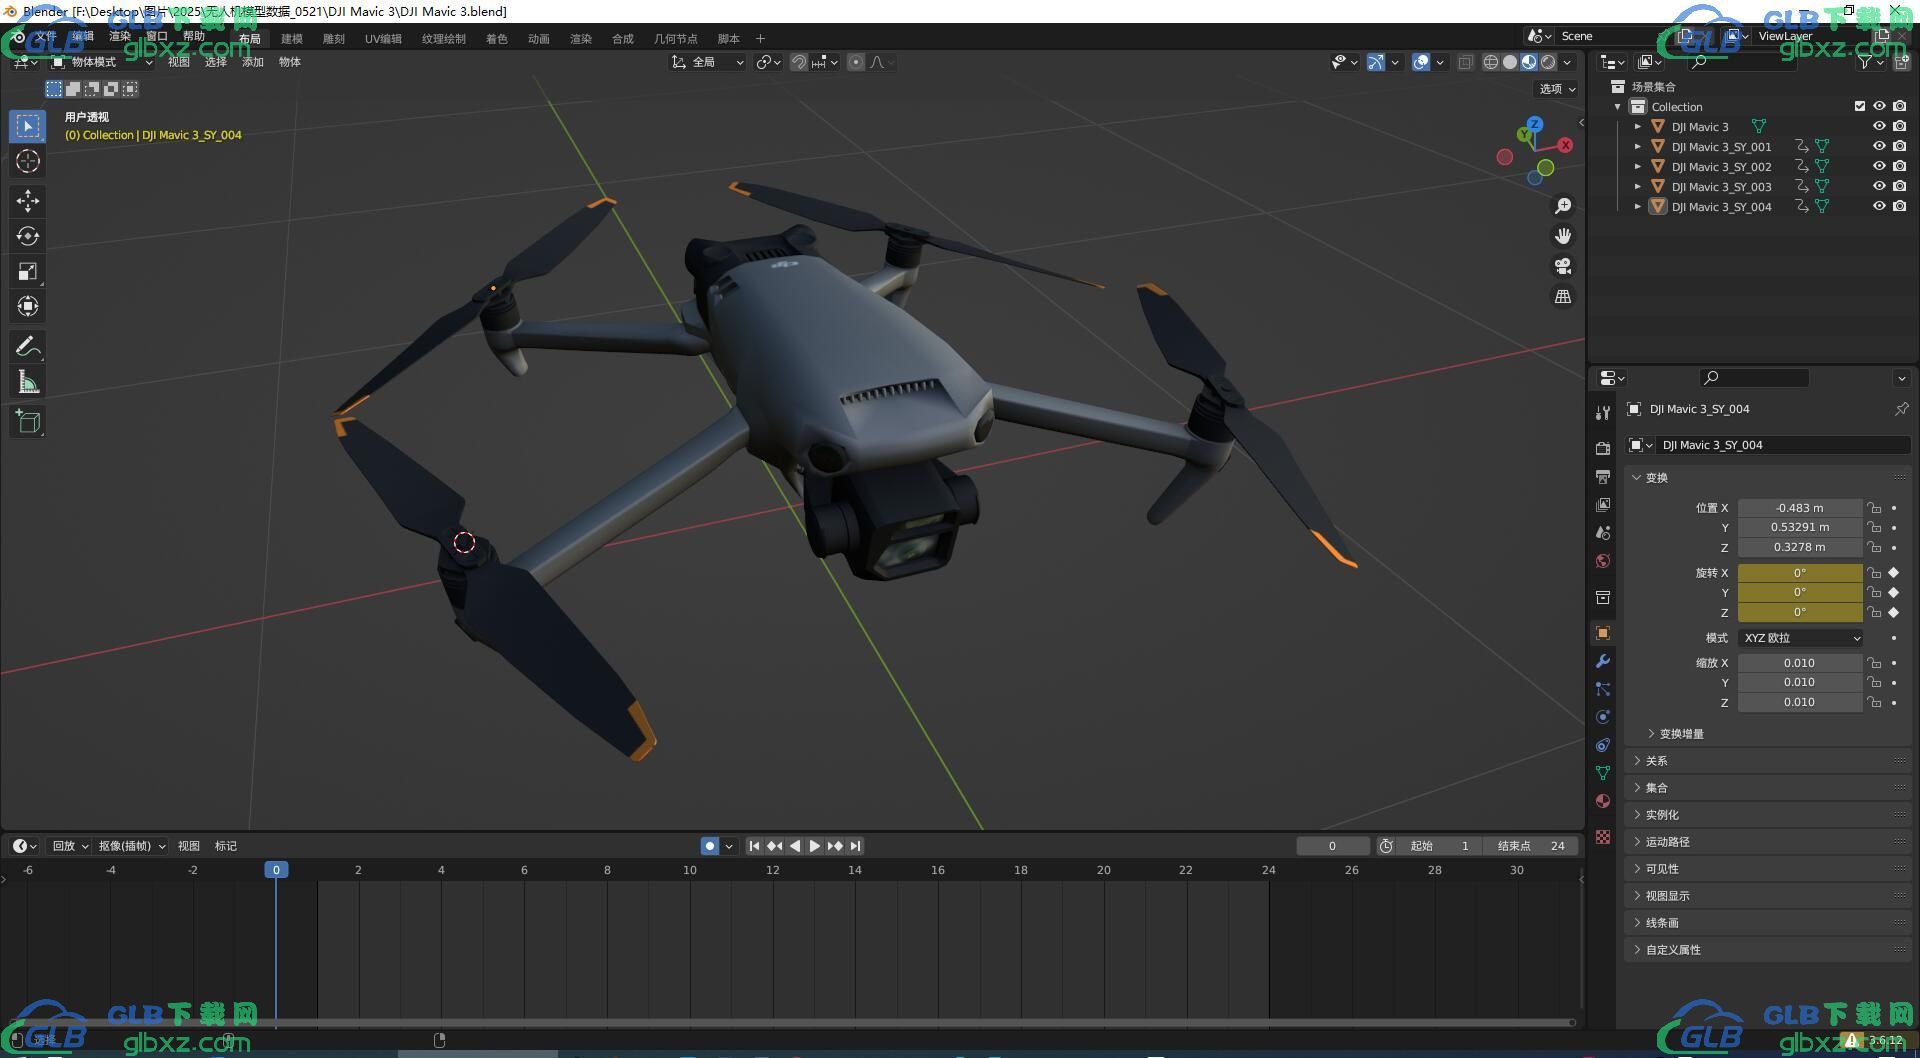Screen dimensions: 1920x1058
Task: Hide DJI Mavic 3_SY_002 with eye icon
Action: click(1879, 166)
